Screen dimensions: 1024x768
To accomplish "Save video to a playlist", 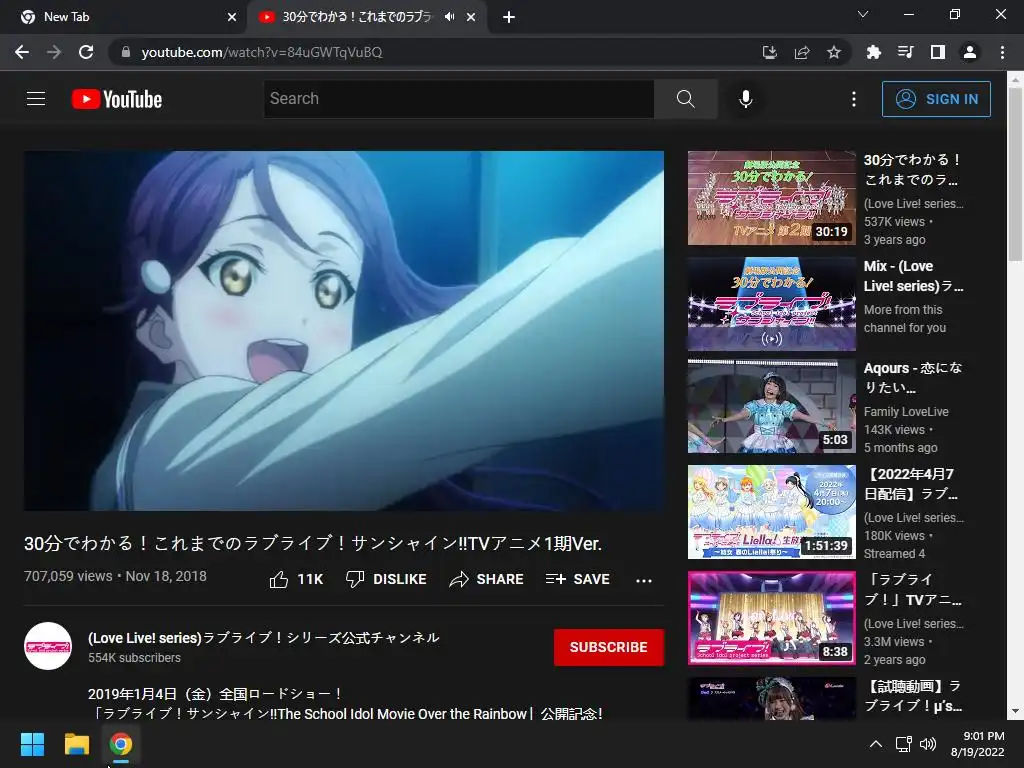I will click(578, 579).
